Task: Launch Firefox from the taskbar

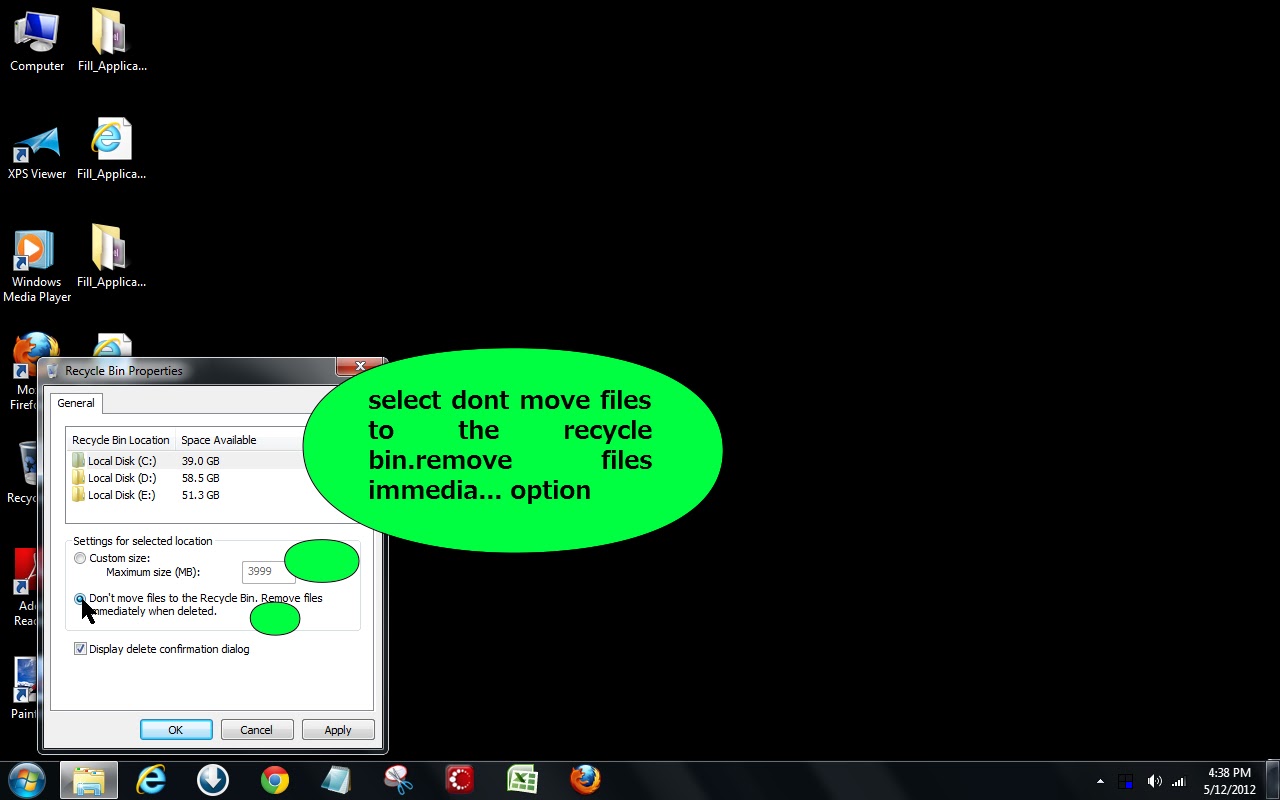Action: coord(584,779)
